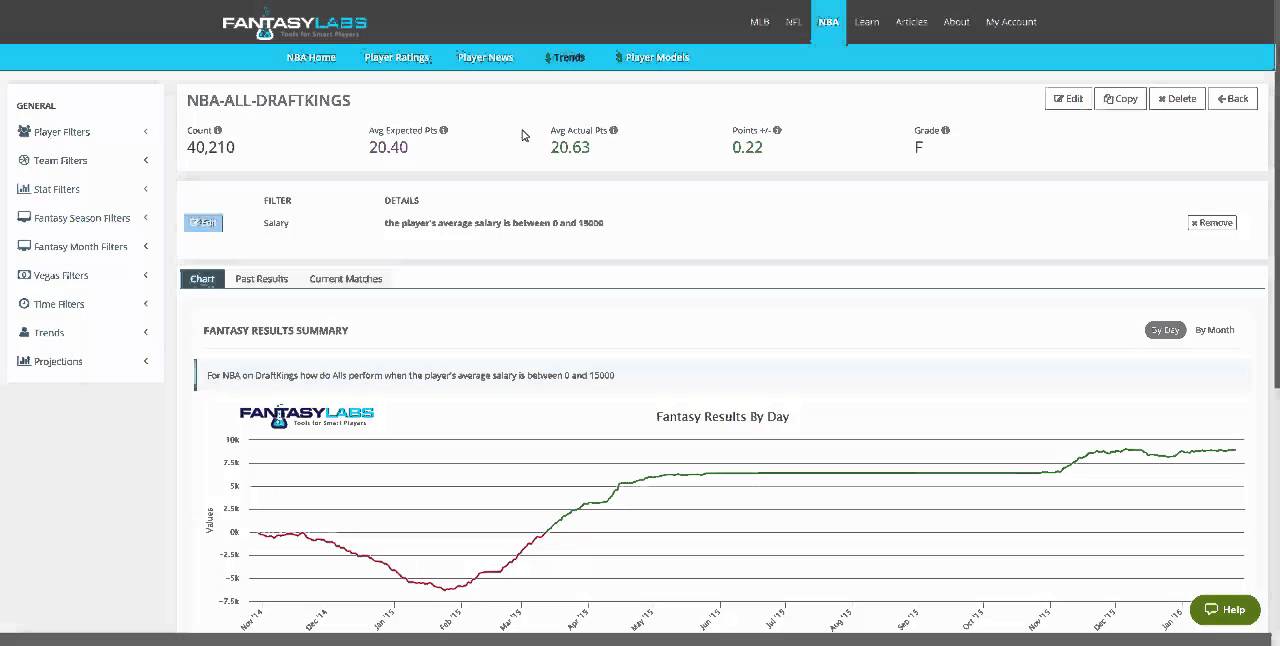Click the Trends person icon in sidebar

tap(24, 332)
